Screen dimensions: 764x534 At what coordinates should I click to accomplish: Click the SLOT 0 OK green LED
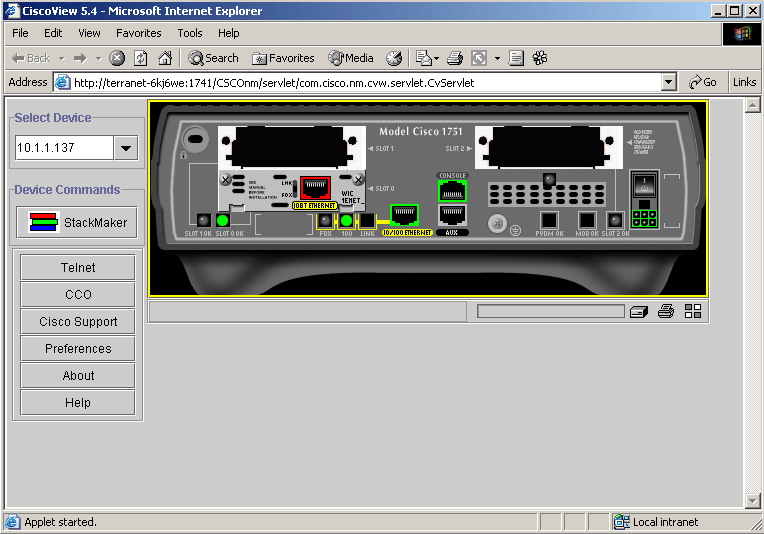coord(223,221)
